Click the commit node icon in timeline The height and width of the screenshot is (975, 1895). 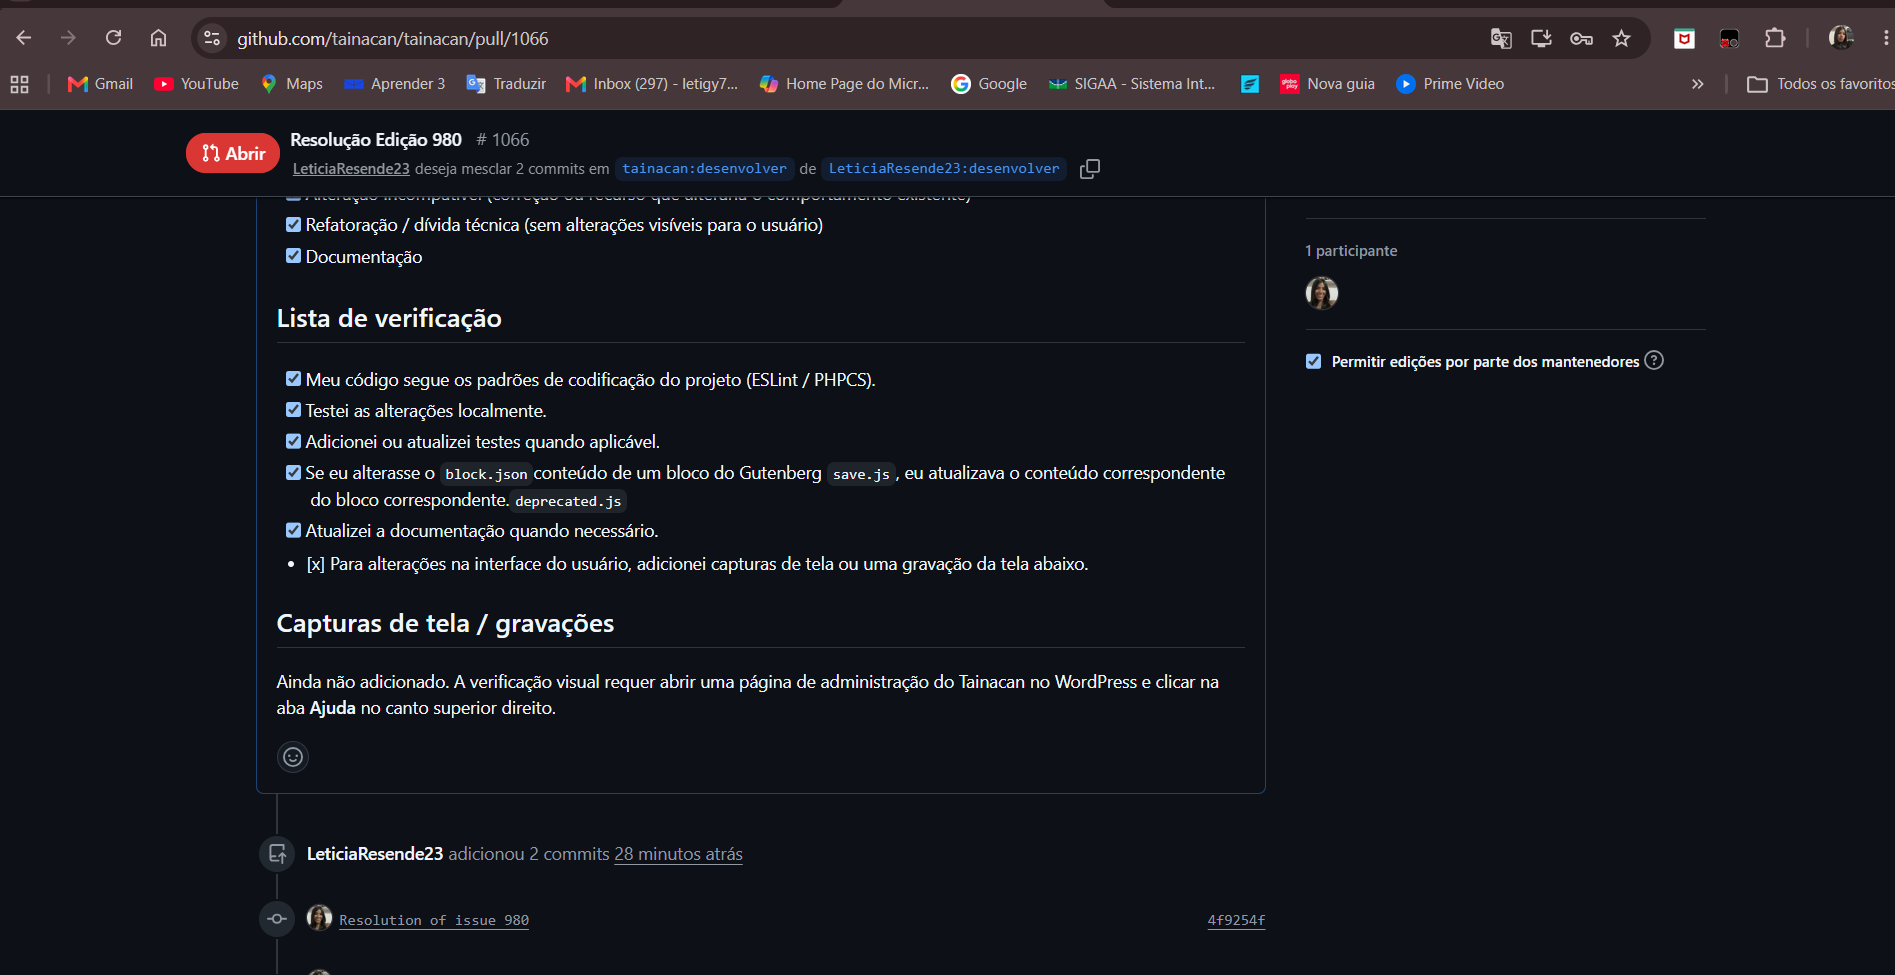point(277,919)
